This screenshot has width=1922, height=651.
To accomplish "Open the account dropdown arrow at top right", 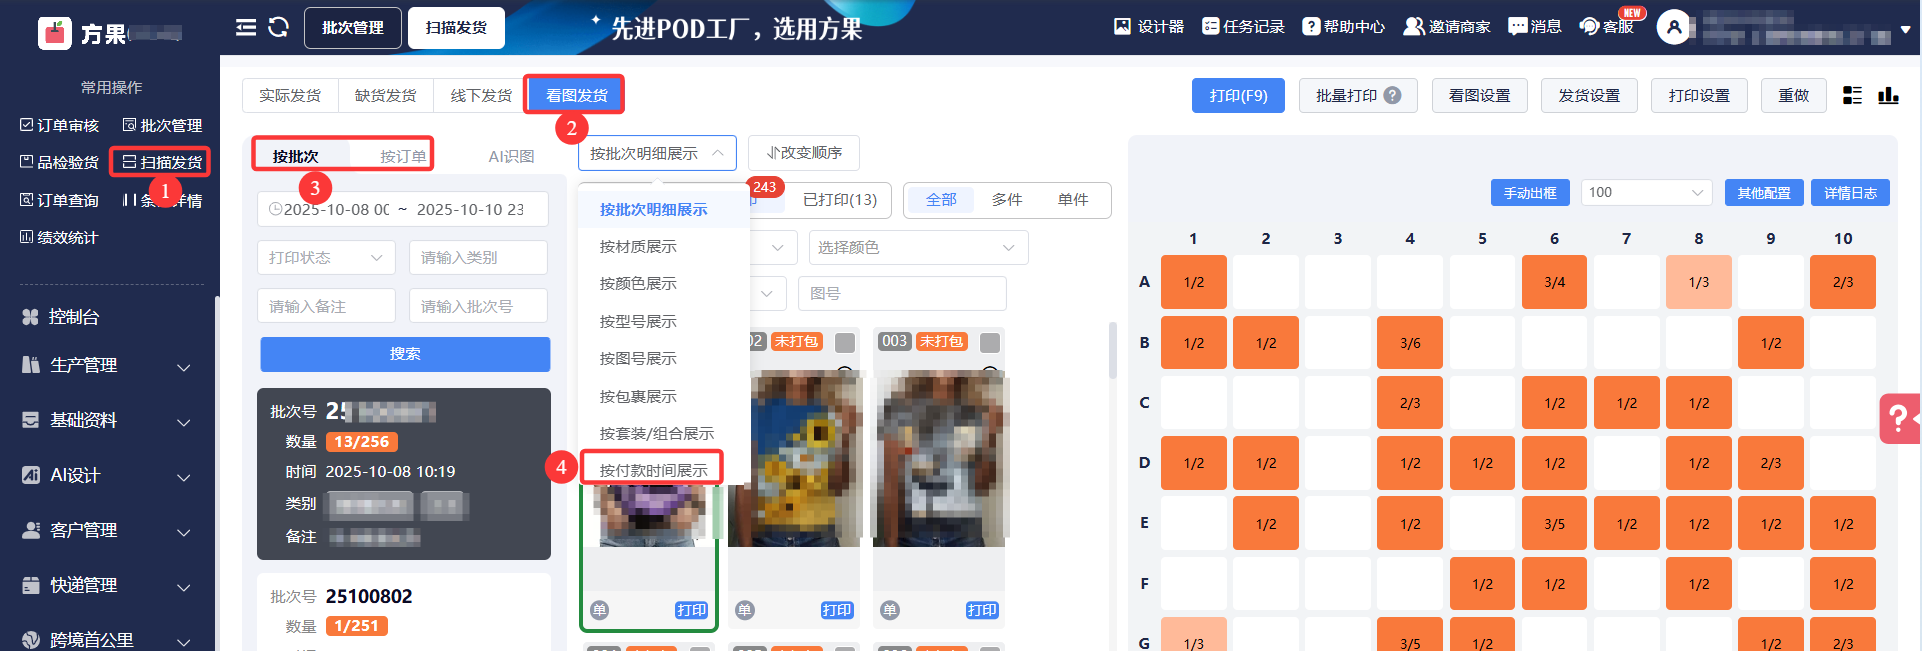I will pos(1905,29).
